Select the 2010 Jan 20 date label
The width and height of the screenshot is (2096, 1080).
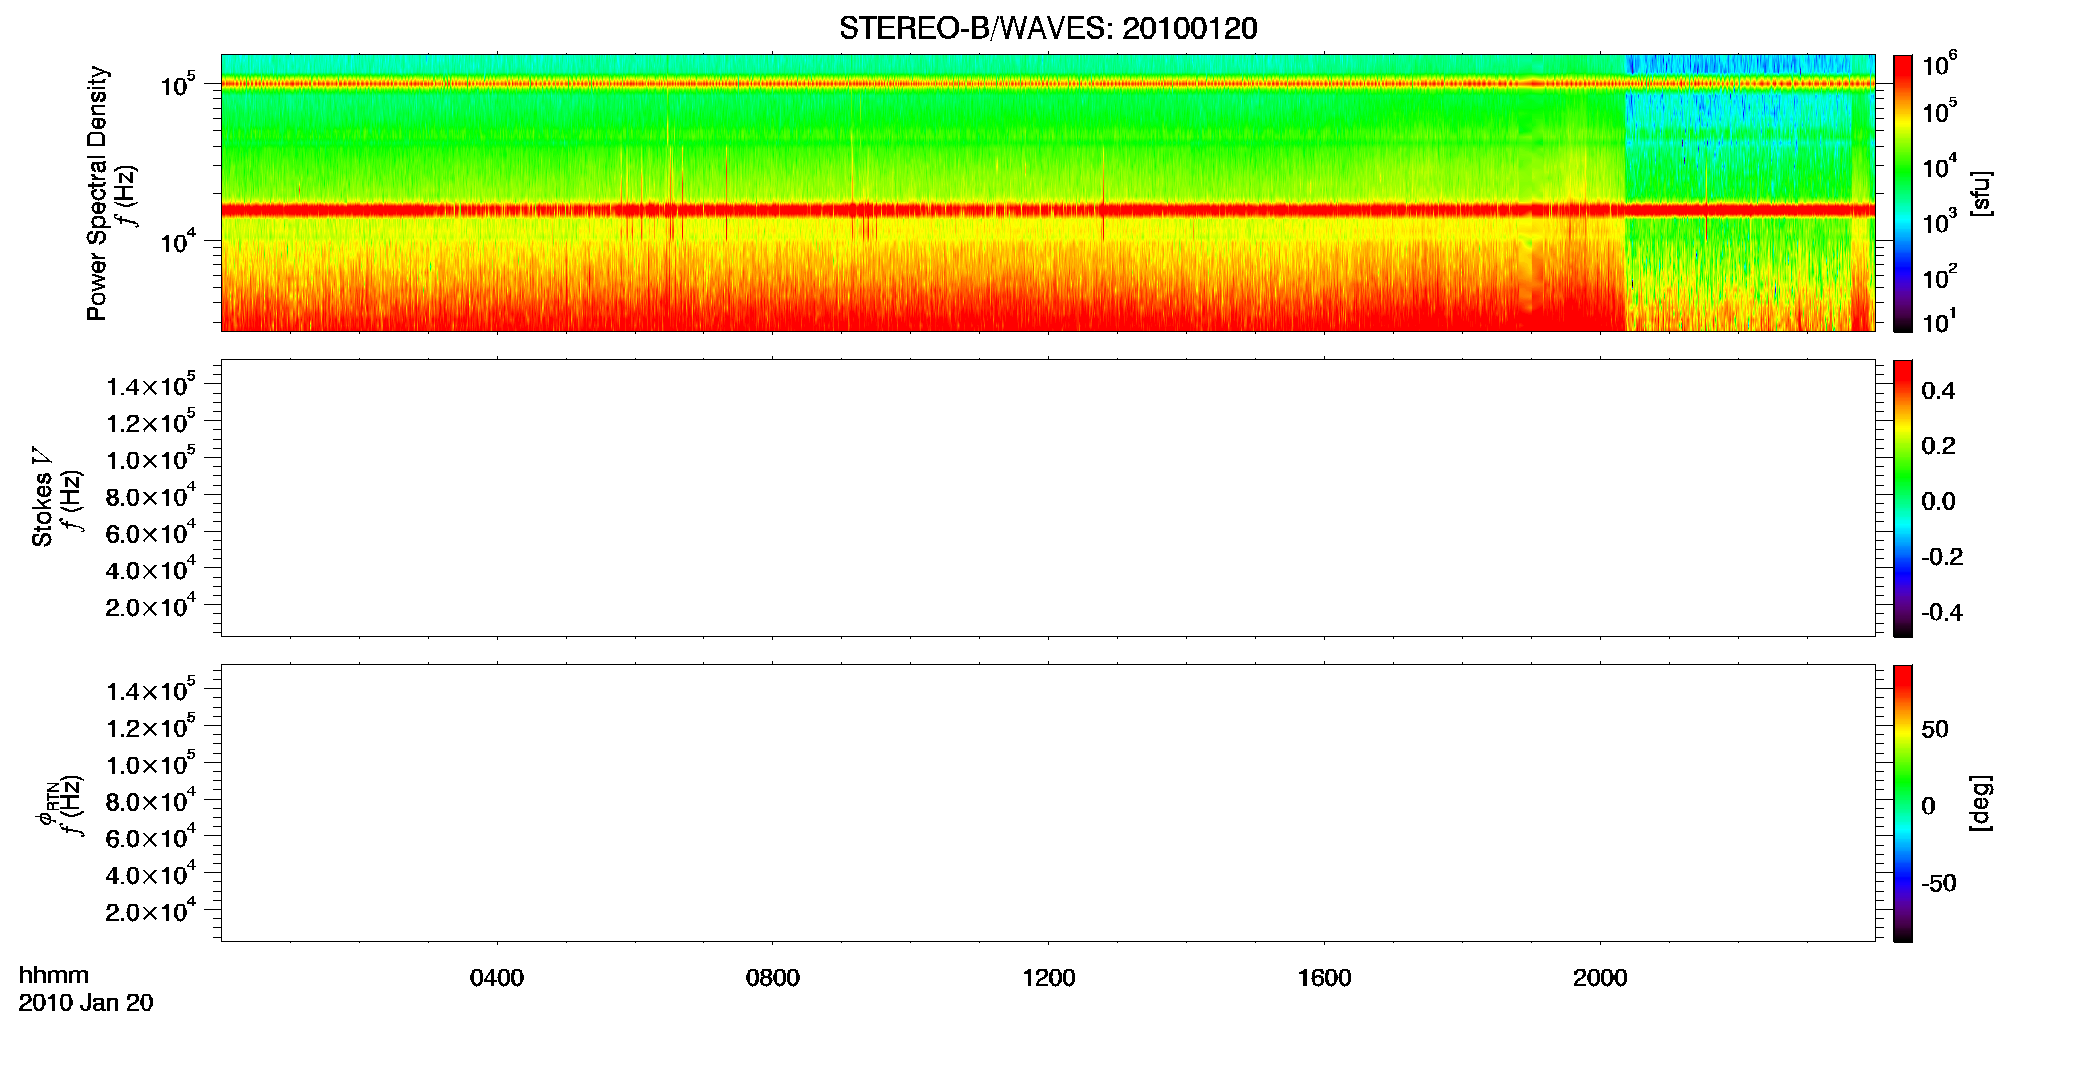86,1003
